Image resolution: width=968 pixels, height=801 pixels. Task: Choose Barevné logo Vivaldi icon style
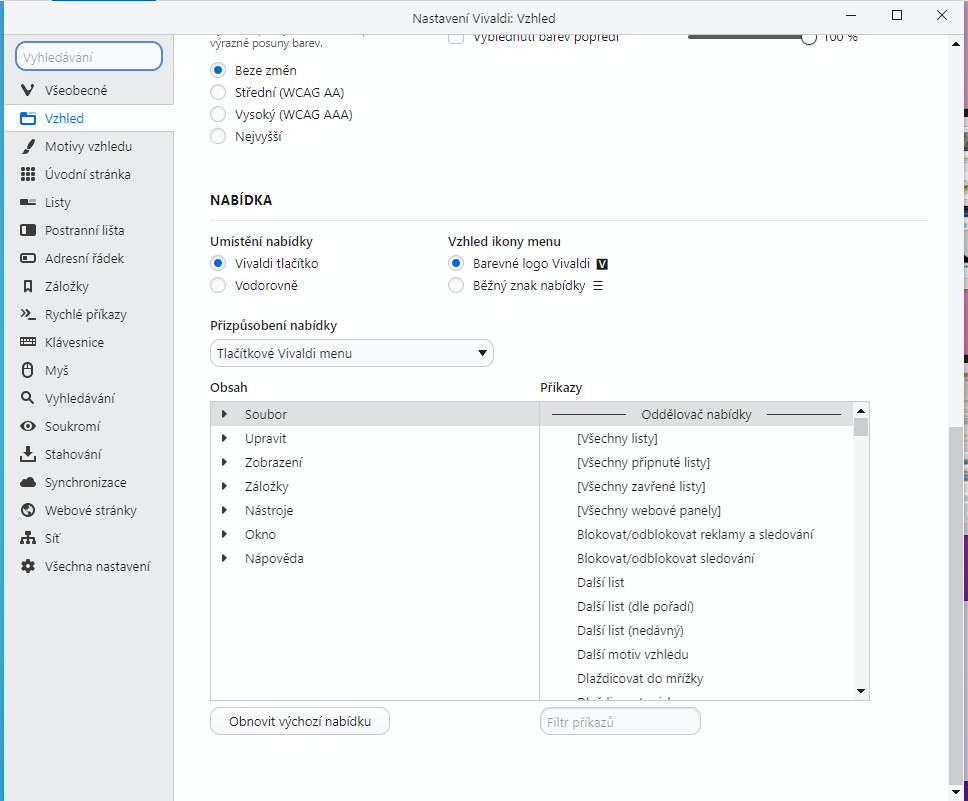click(456, 264)
